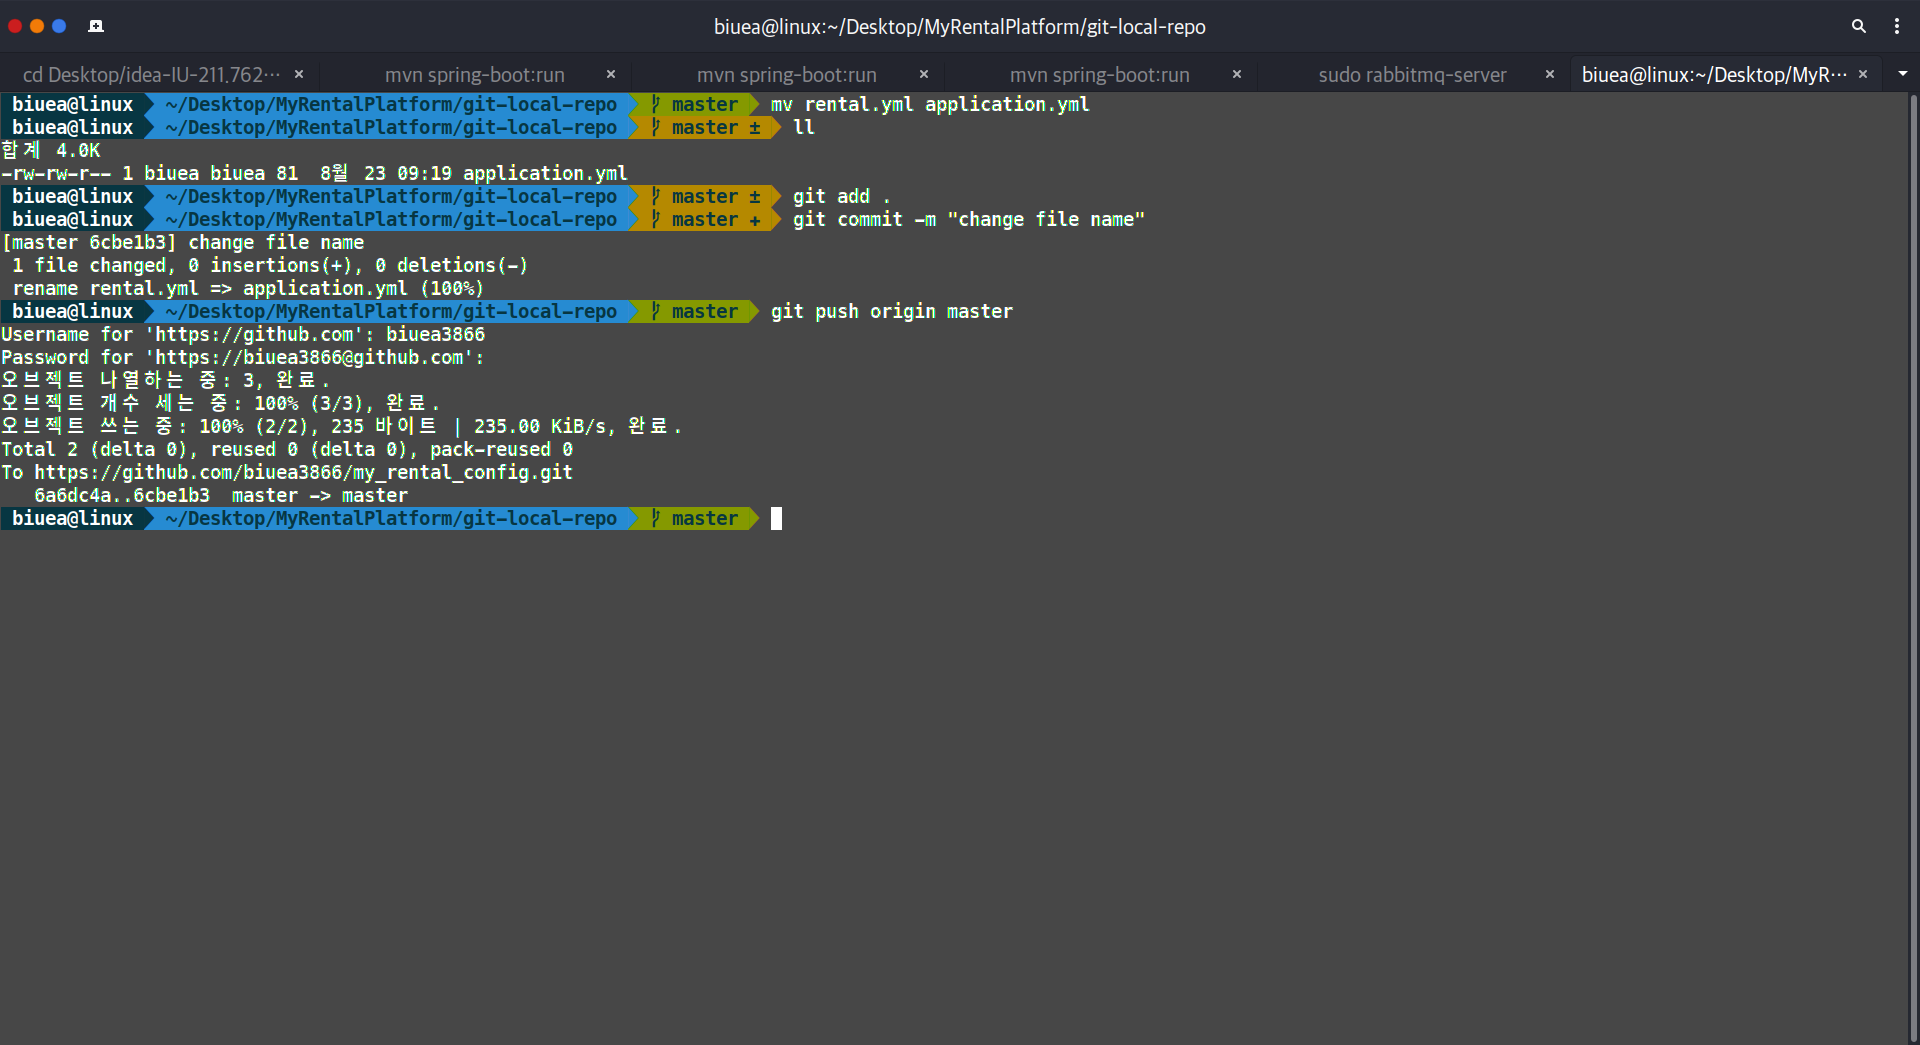
Task: Select the first mvn spring-boot:run tab
Action: tap(474, 74)
